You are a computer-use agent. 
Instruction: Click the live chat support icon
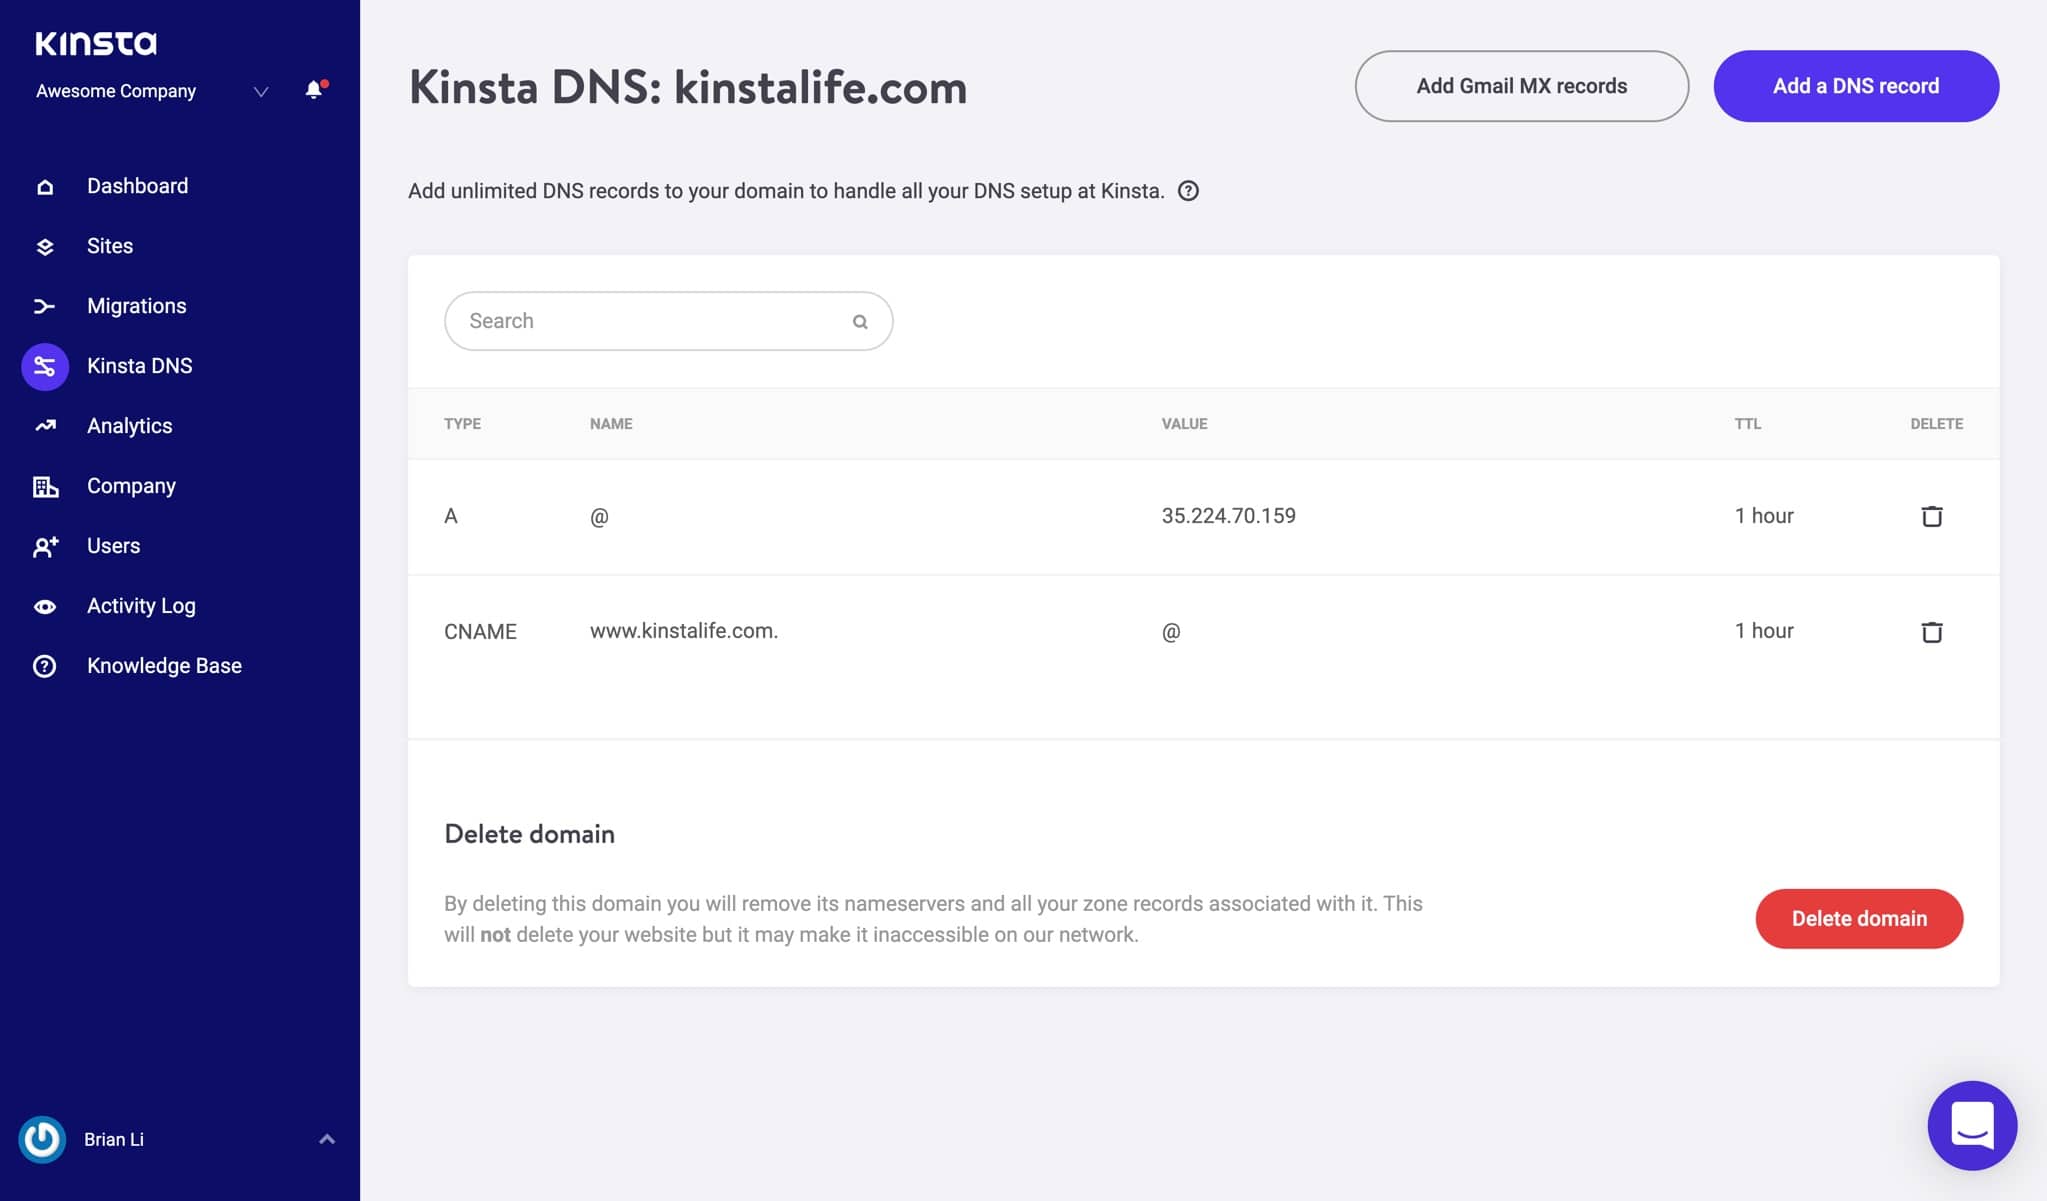click(1973, 1127)
